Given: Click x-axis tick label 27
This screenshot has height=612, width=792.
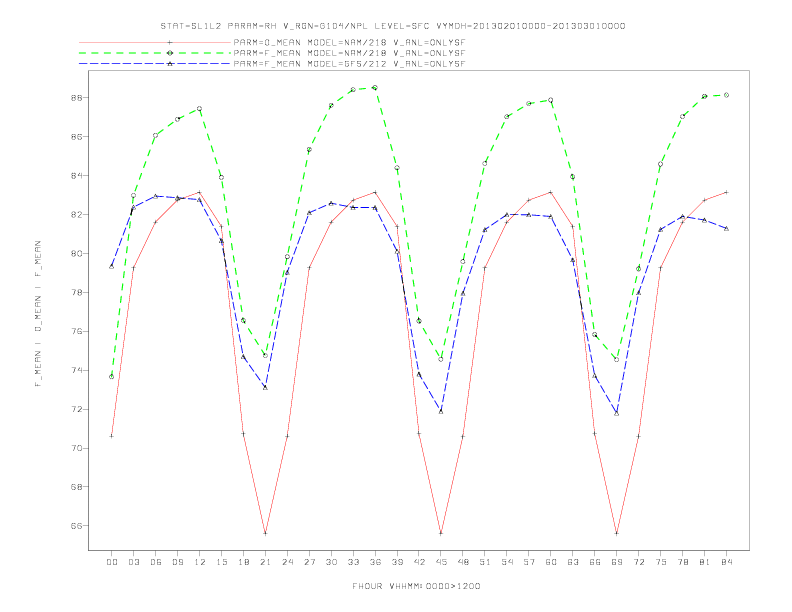Looking at the screenshot, I should pos(309,562).
